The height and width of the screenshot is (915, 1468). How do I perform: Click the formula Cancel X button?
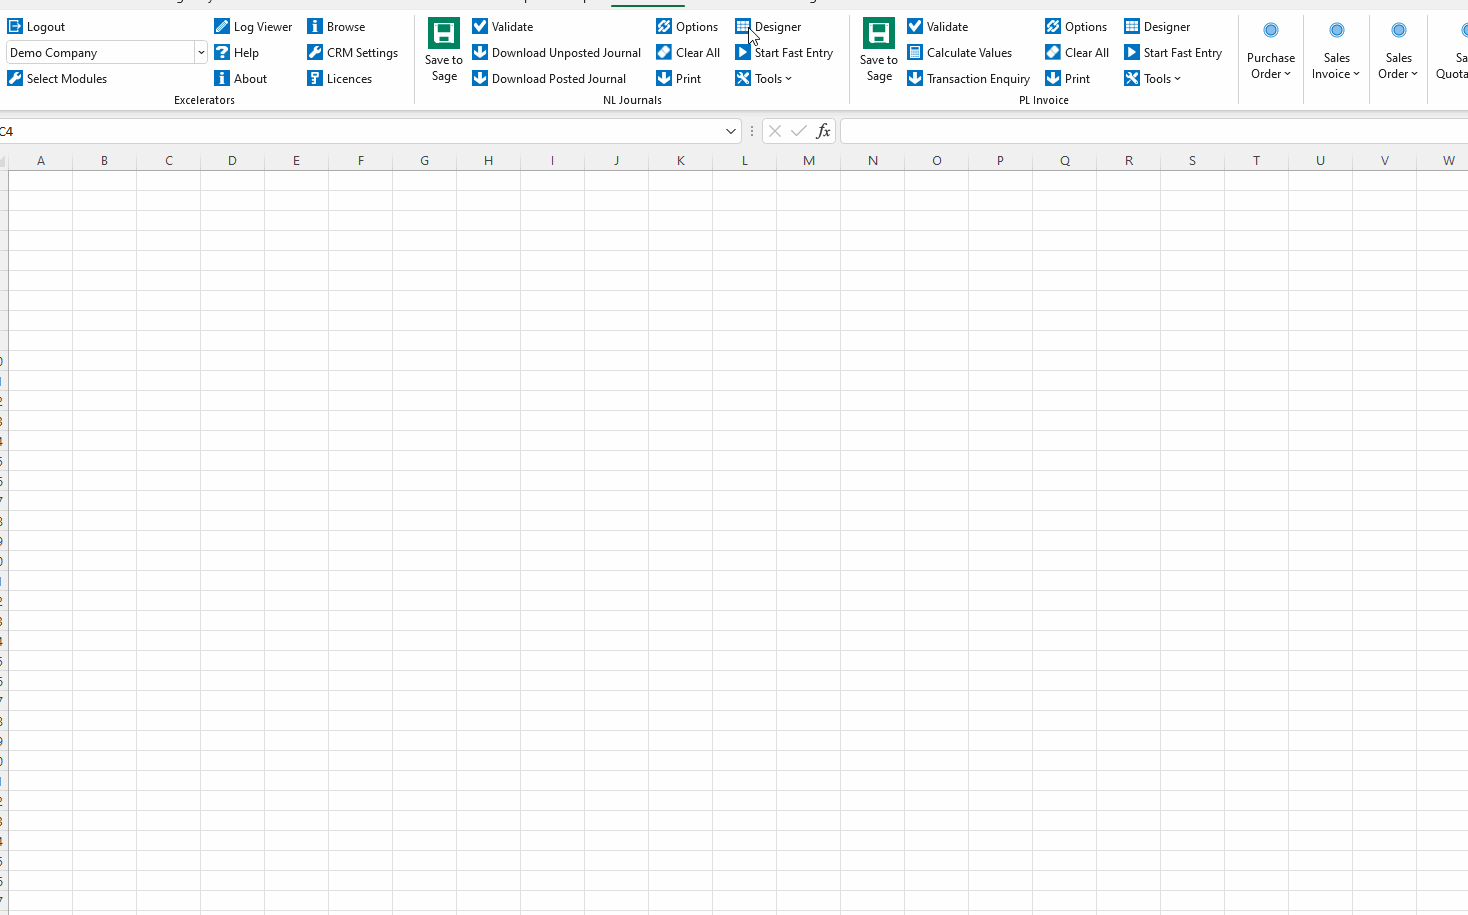[775, 131]
